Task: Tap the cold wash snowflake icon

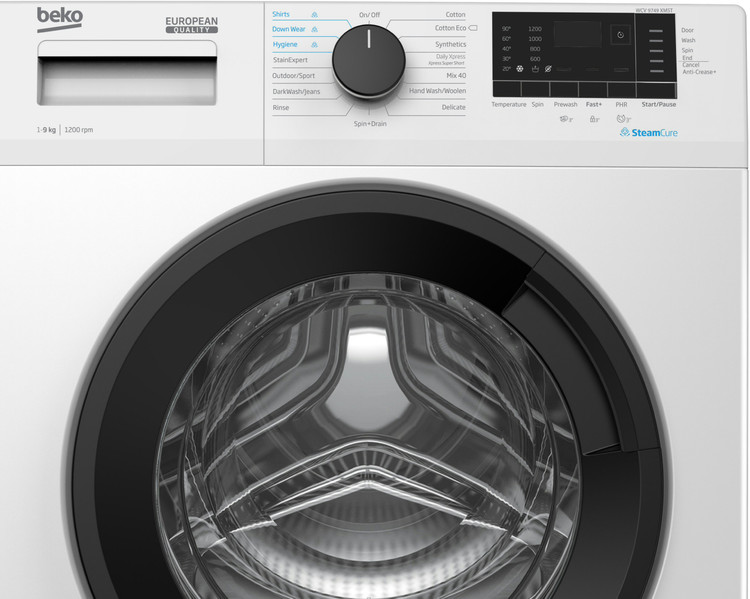Action: pos(520,69)
